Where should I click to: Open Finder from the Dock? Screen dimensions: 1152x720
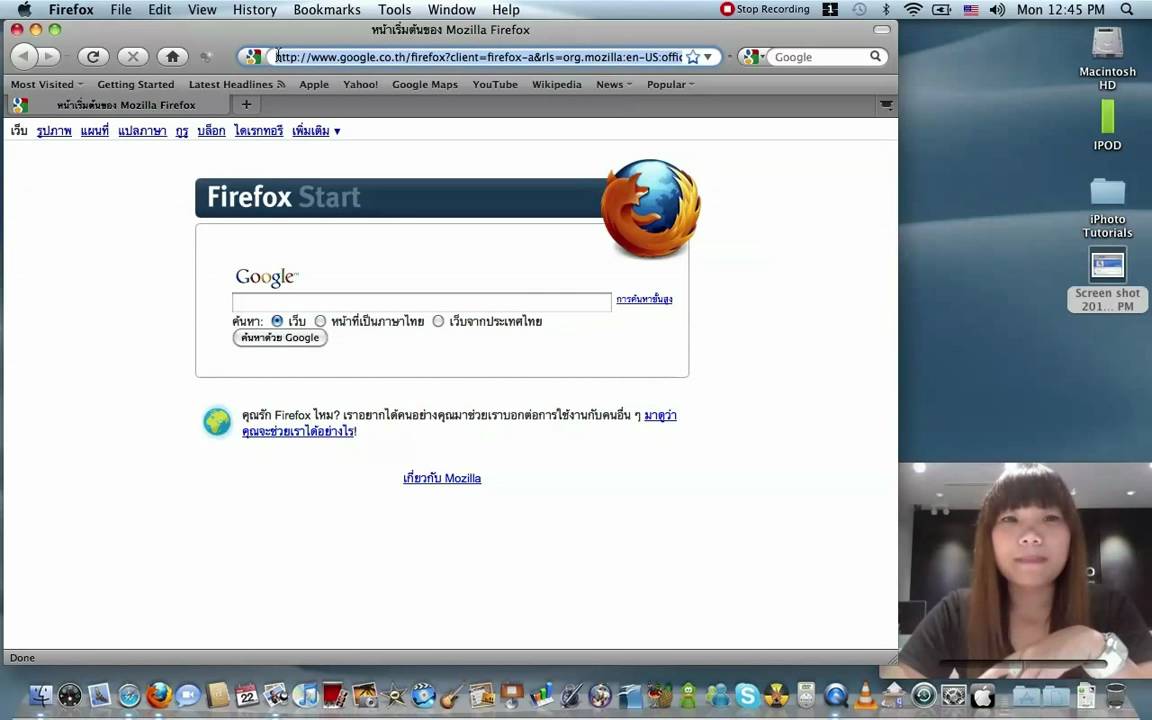[x=40, y=694]
